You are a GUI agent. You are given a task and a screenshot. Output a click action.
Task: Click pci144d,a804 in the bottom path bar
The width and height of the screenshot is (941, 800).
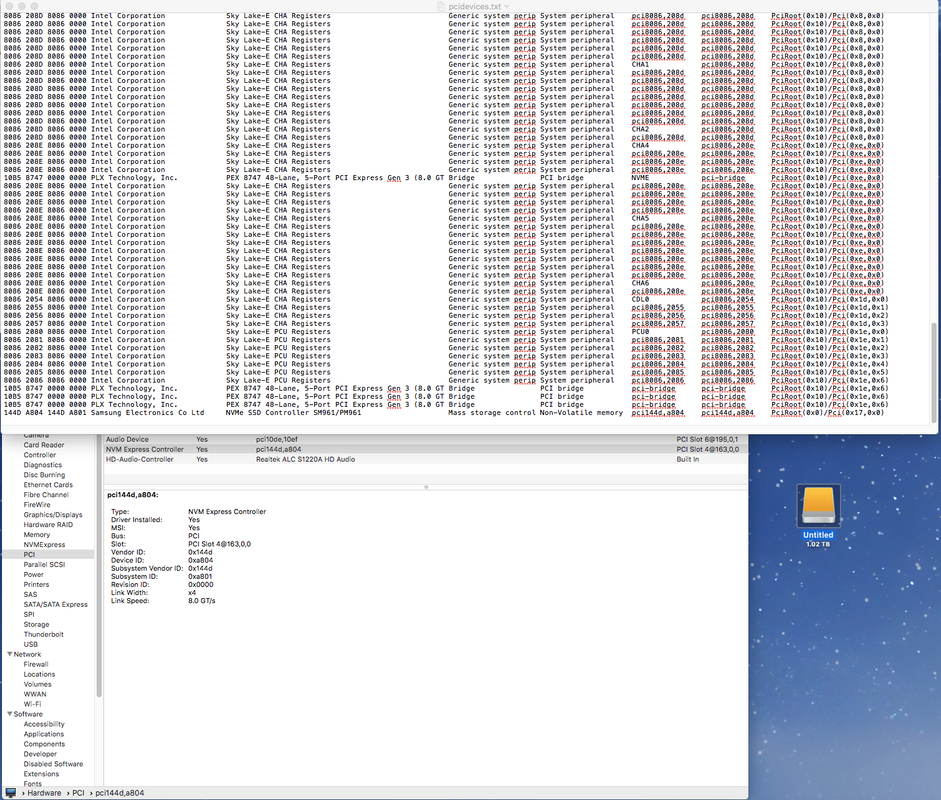pyautogui.click(x=119, y=793)
